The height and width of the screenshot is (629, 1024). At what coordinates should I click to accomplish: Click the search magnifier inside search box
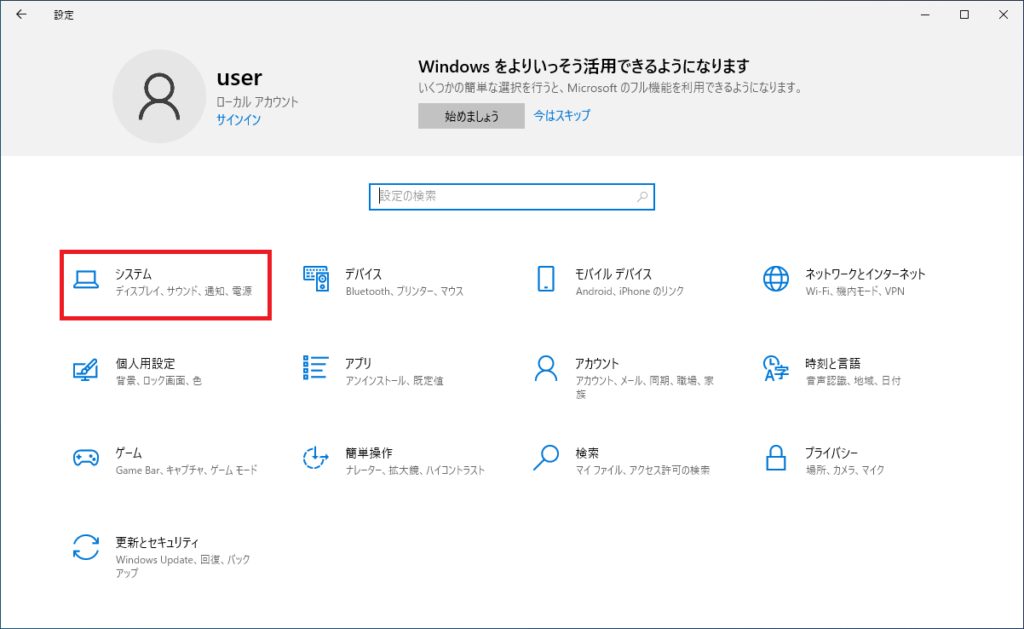(x=642, y=197)
